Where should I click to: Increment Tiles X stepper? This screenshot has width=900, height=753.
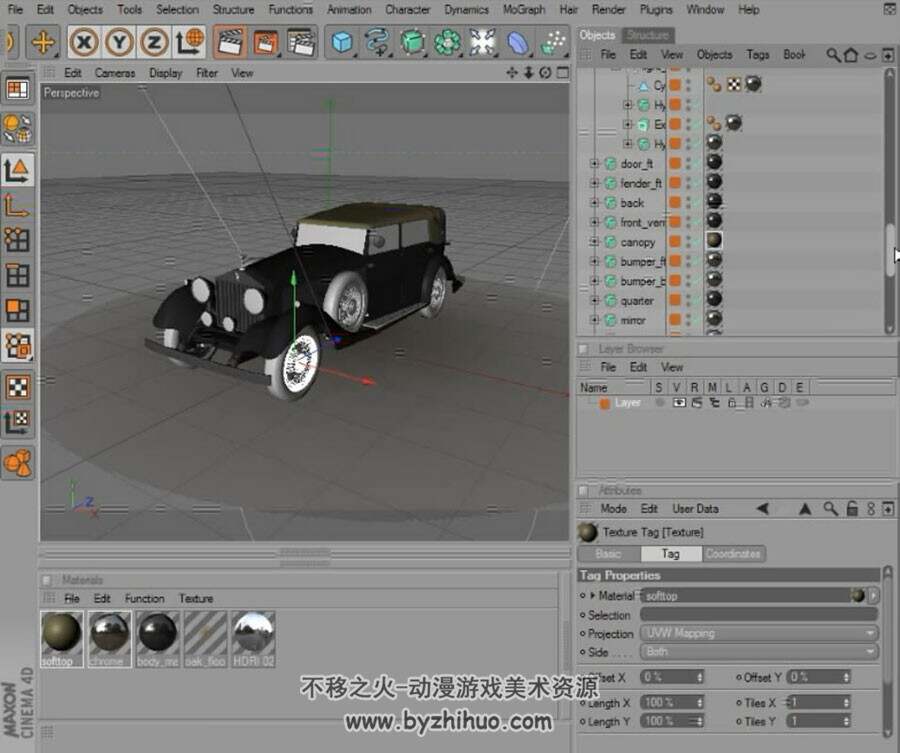(847, 700)
